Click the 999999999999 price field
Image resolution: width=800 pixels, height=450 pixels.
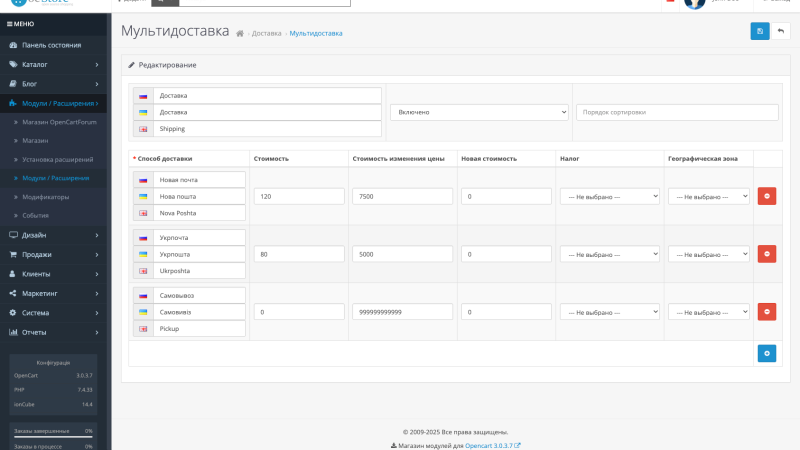[402, 312]
